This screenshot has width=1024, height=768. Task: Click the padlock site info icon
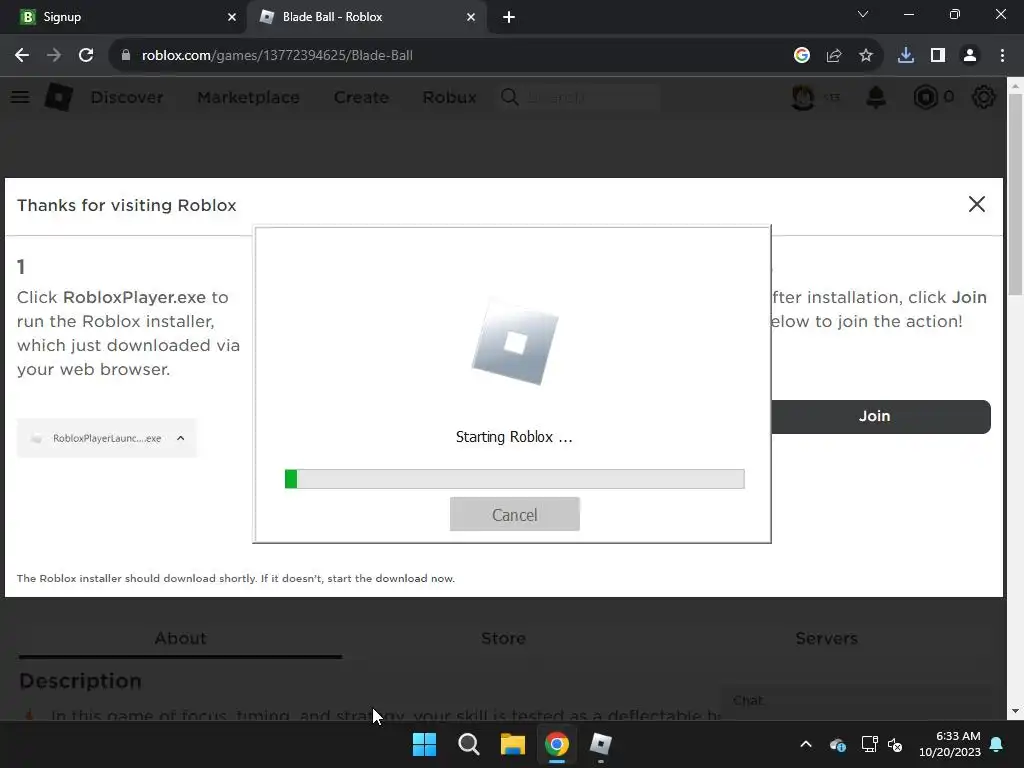click(x=126, y=56)
